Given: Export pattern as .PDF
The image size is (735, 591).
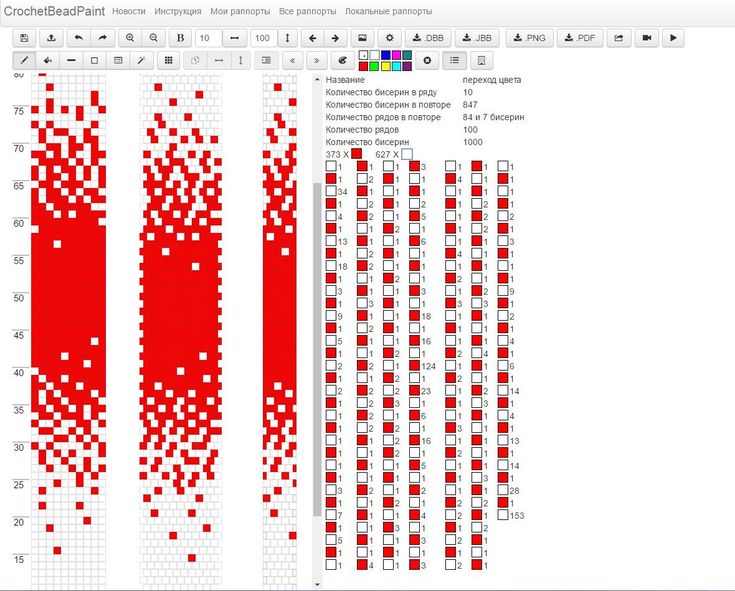Looking at the screenshot, I should pyautogui.click(x=580, y=38).
